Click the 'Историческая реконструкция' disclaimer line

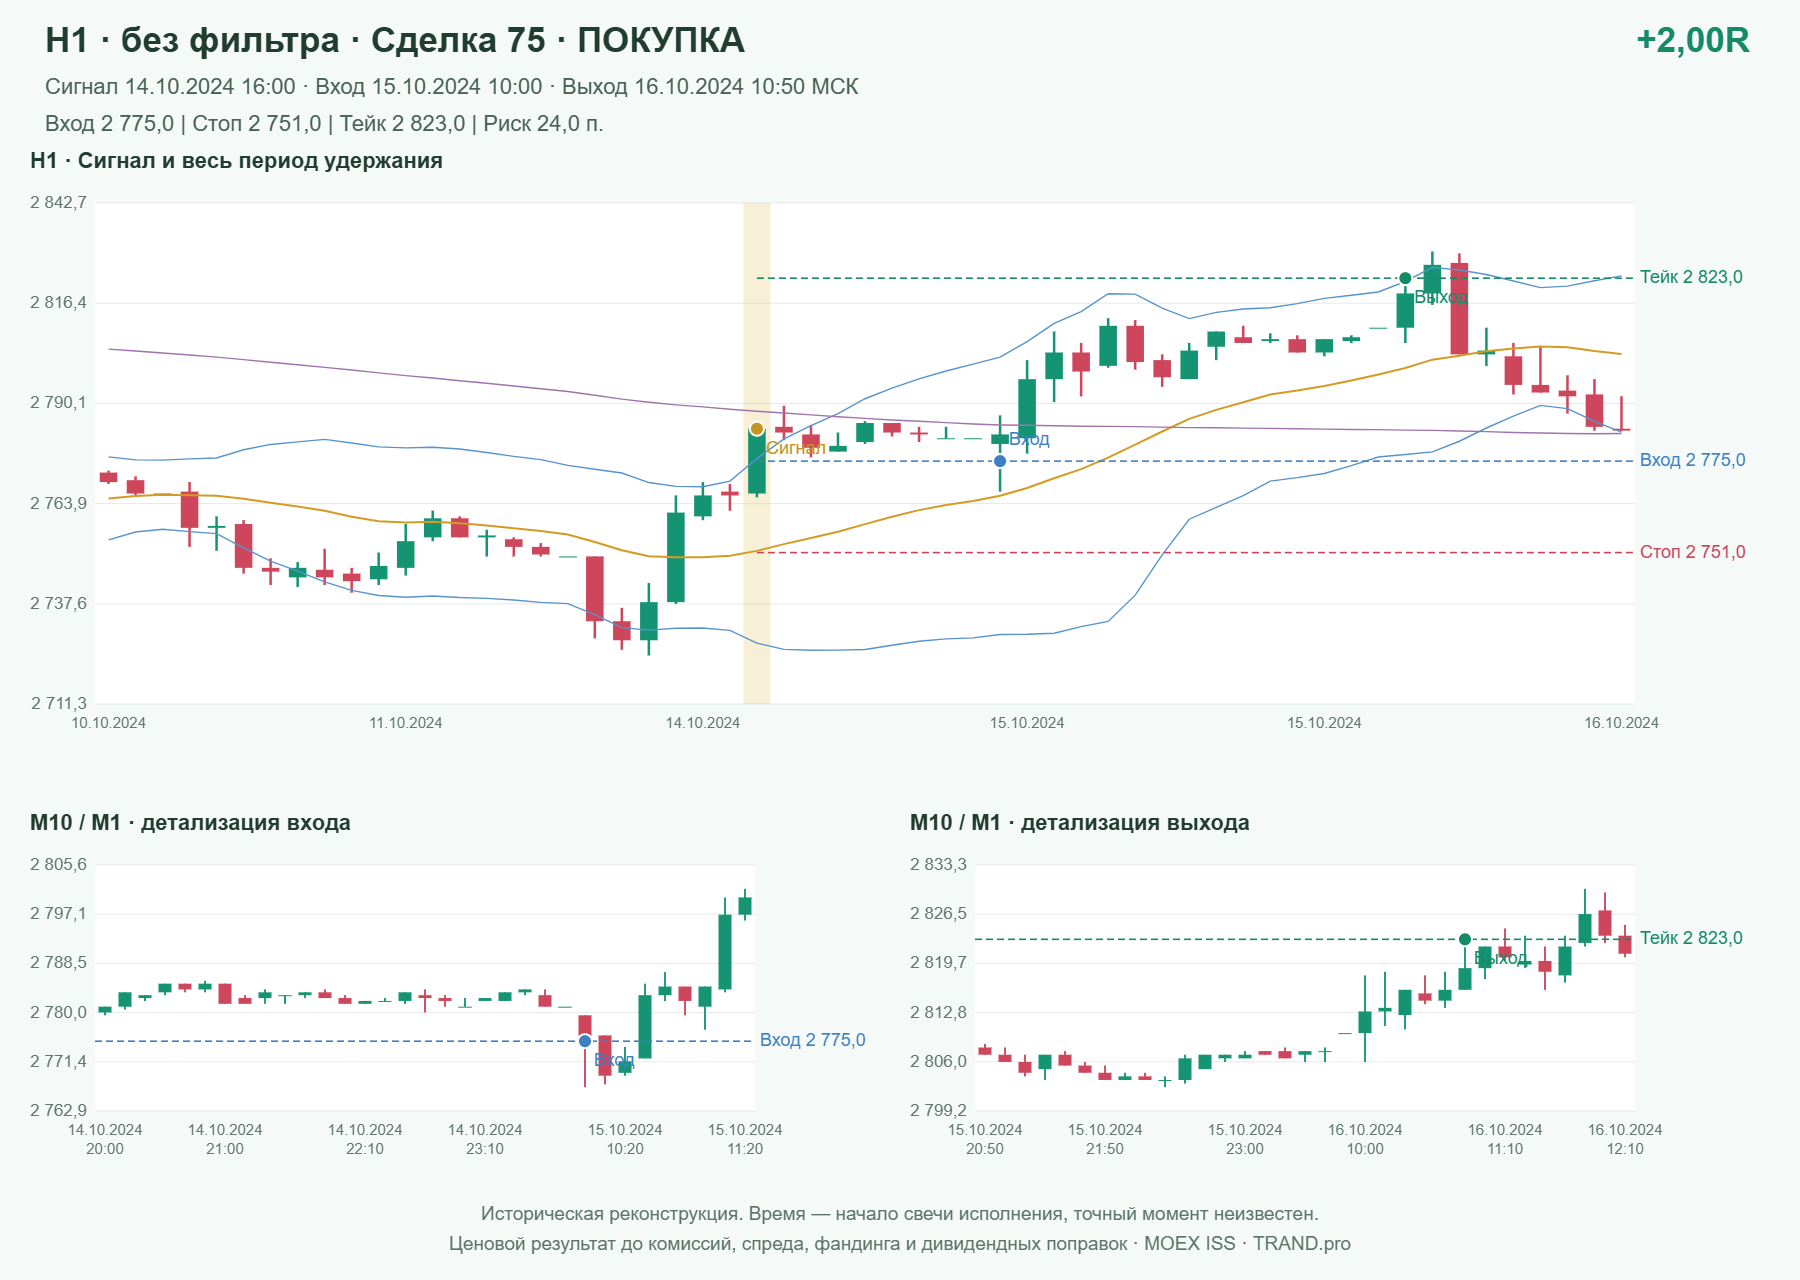[x=900, y=1214]
